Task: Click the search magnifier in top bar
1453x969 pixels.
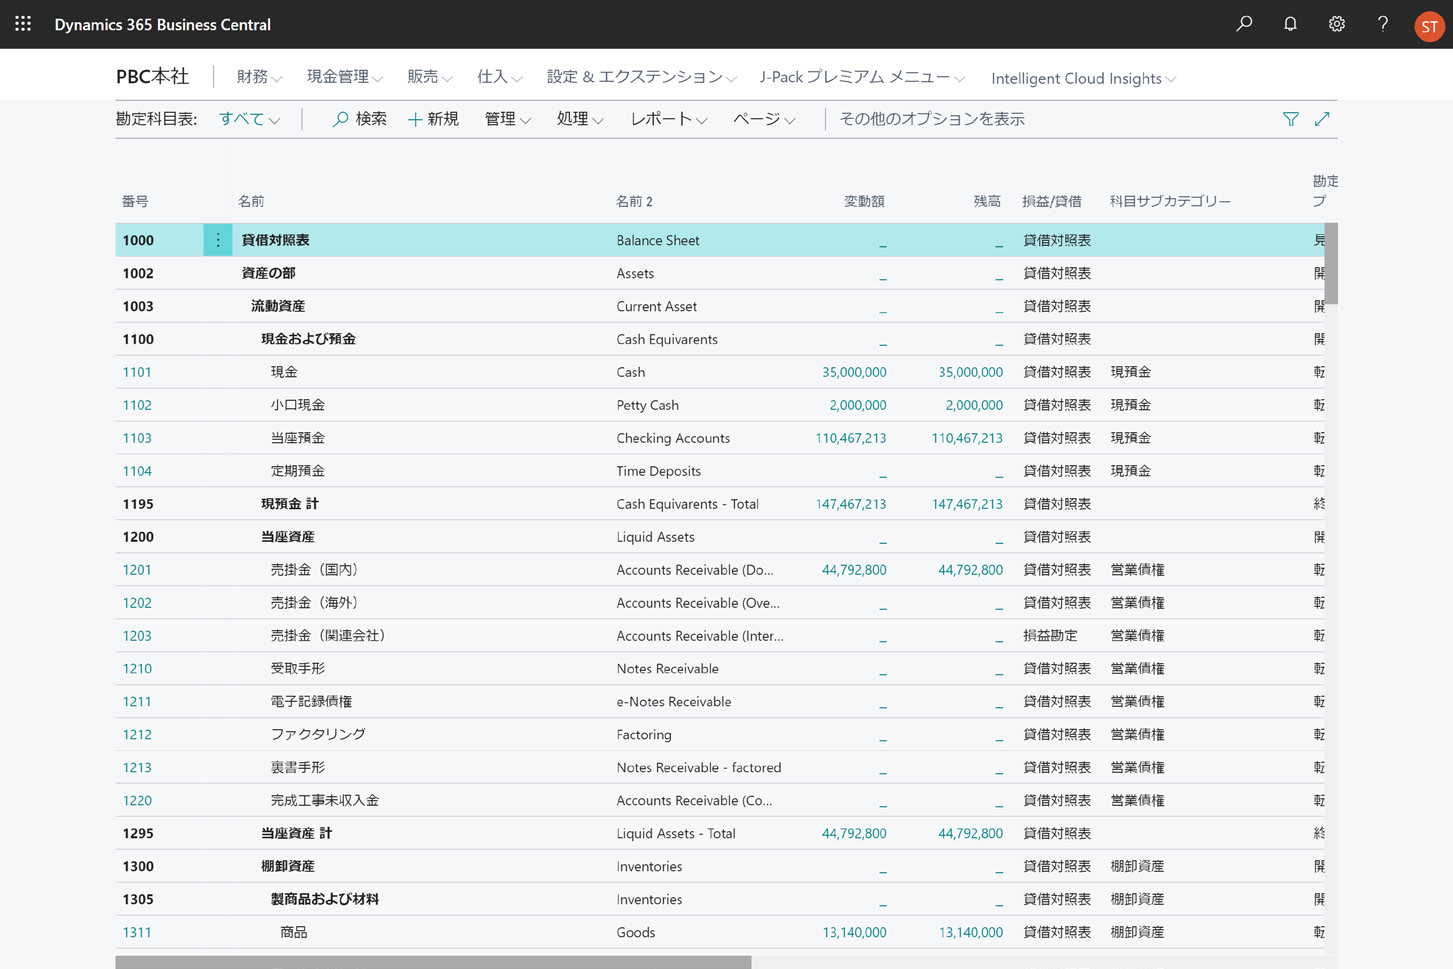Action: (x=1244, y=24)
